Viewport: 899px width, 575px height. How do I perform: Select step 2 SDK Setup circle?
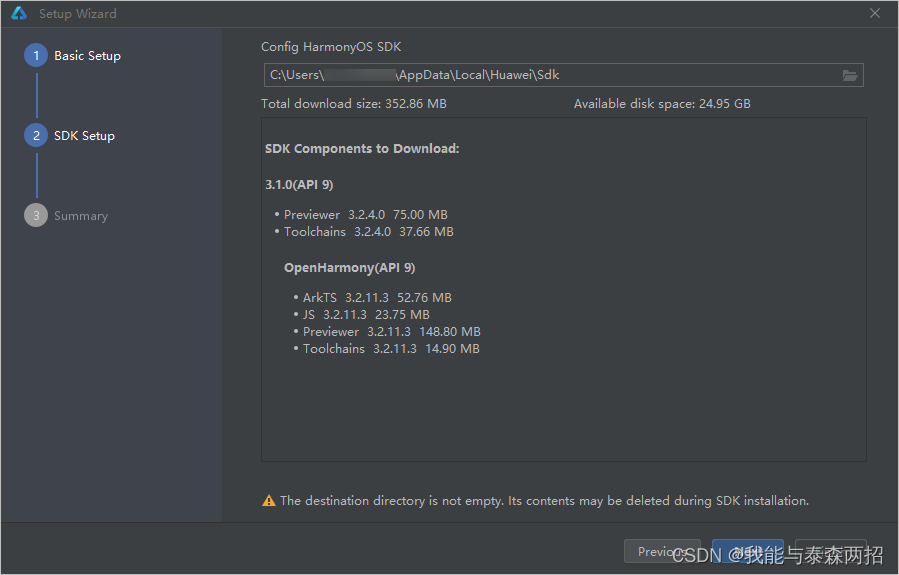[36, 135]
